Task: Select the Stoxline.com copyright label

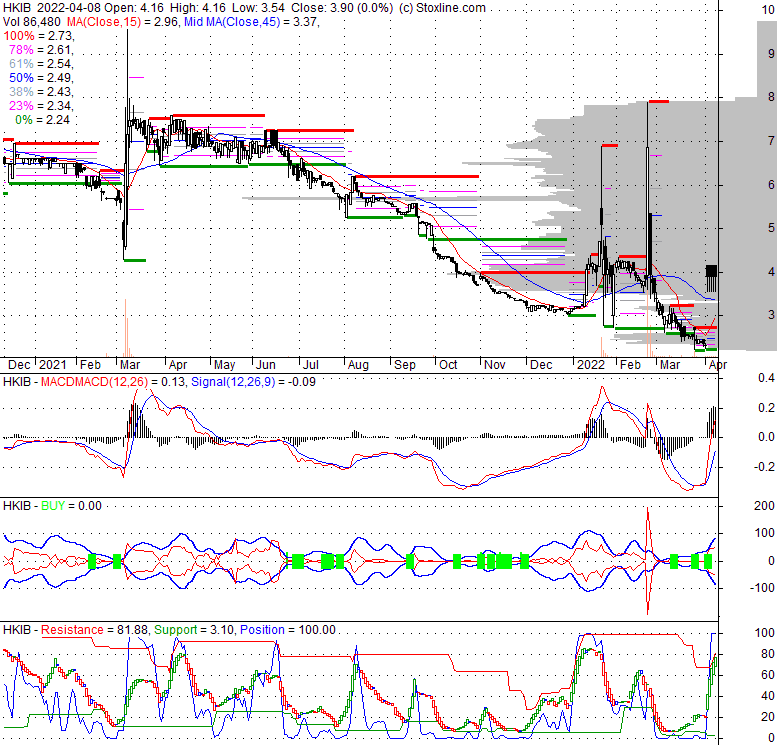Action: (x=442, y=8)
